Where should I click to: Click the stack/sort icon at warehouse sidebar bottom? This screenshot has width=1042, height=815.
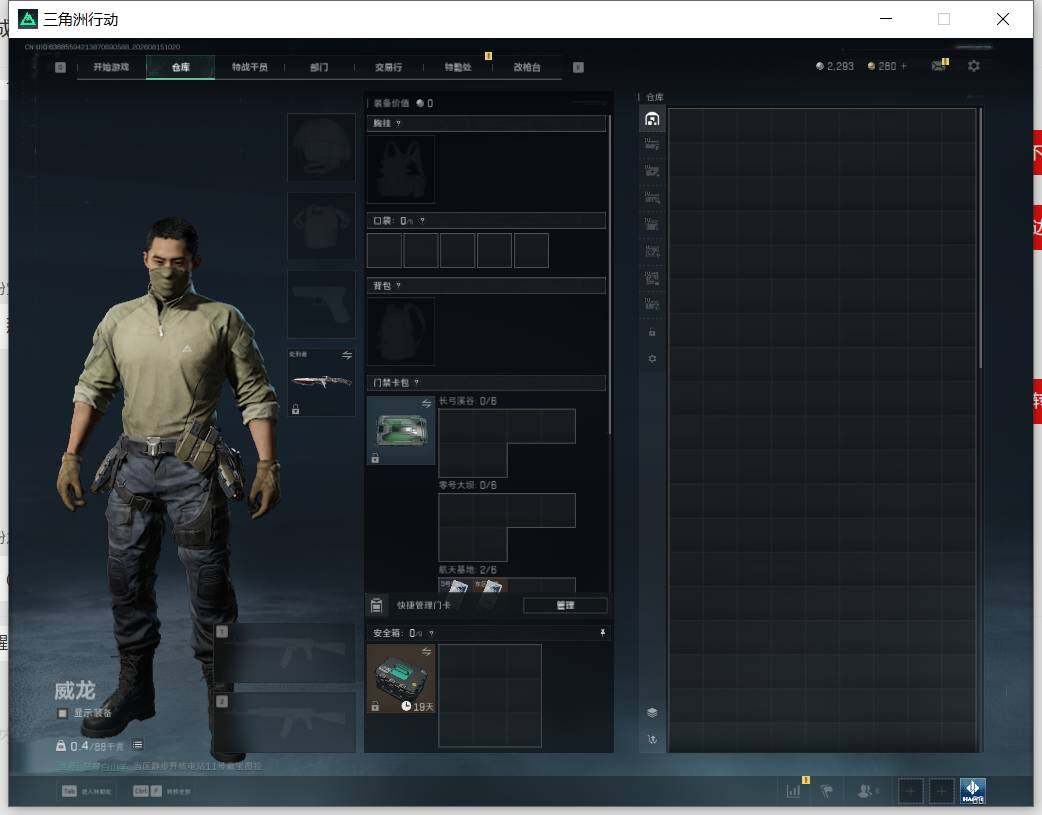click(x=652, y=713)
